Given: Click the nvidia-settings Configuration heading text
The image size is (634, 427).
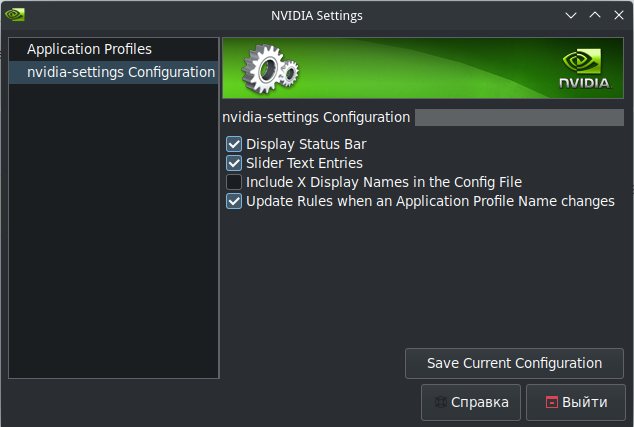Looking at the screenshot, I should (x=316, y=117).
